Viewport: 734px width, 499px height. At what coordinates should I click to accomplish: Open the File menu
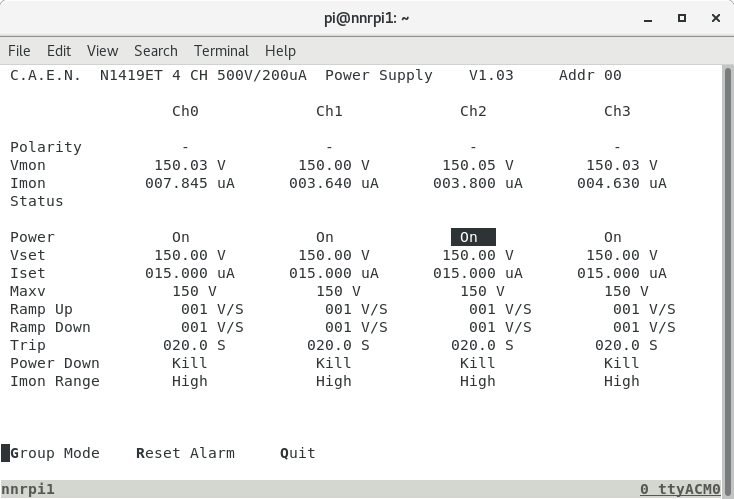click(19, 51)
